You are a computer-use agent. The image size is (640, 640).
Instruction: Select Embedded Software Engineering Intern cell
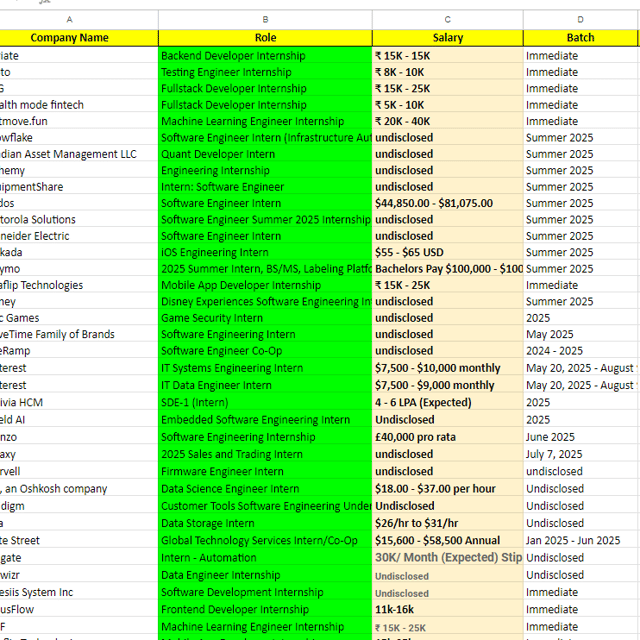coord(265,420)
